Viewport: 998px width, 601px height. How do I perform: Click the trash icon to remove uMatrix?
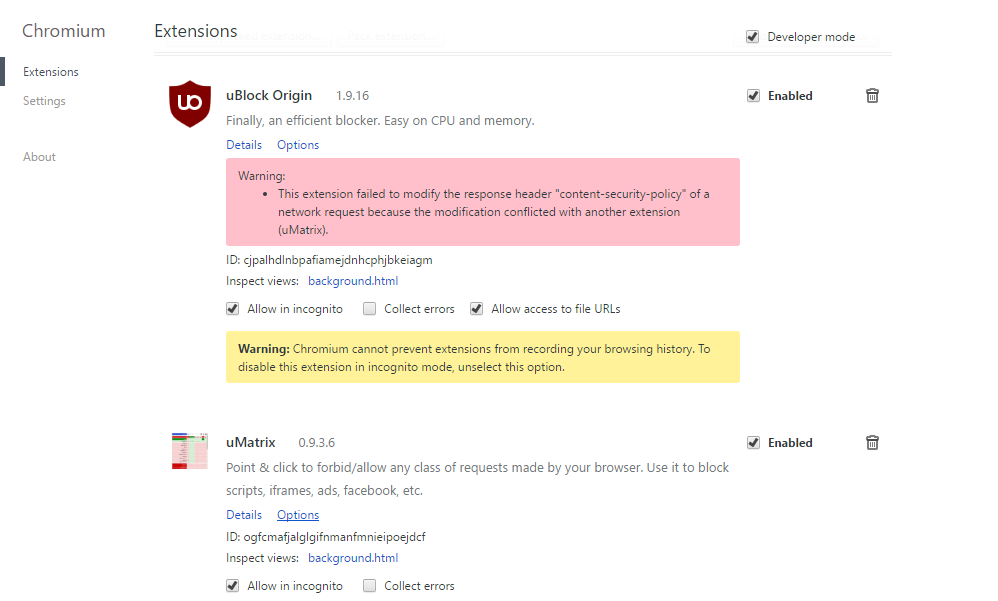(872, 442)
